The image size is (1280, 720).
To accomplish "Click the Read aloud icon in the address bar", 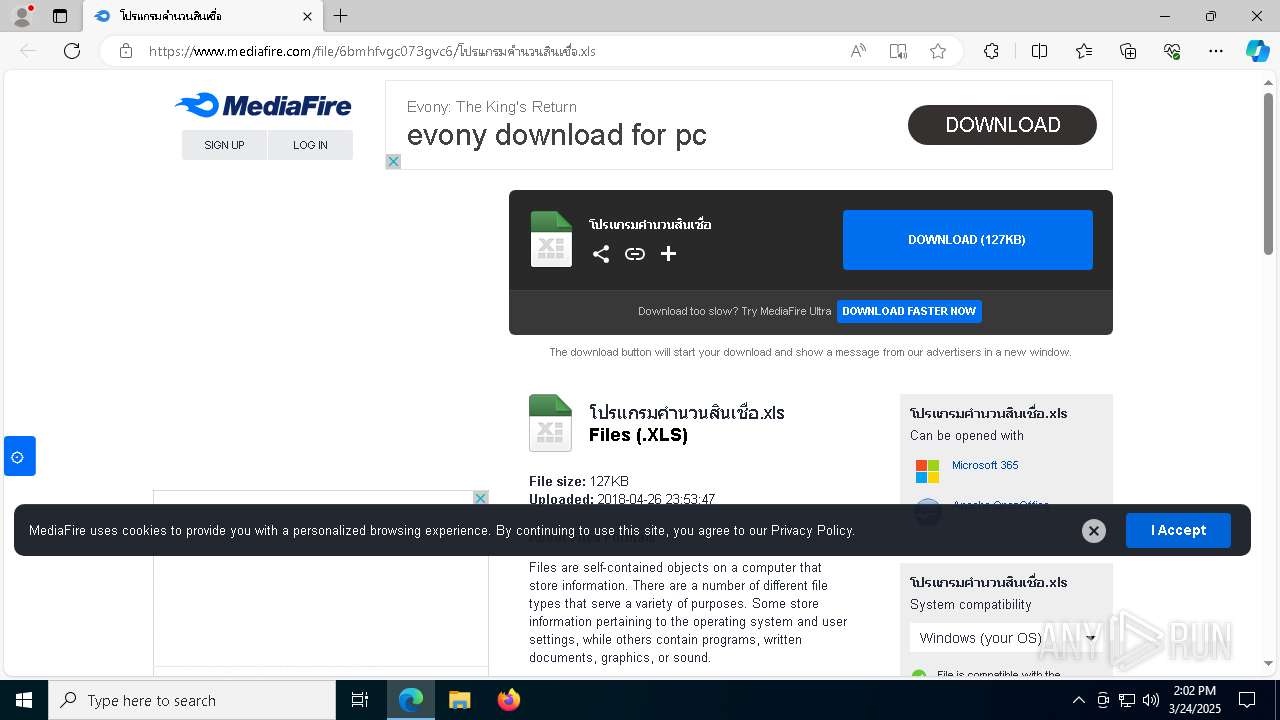I will pos(858,51).
